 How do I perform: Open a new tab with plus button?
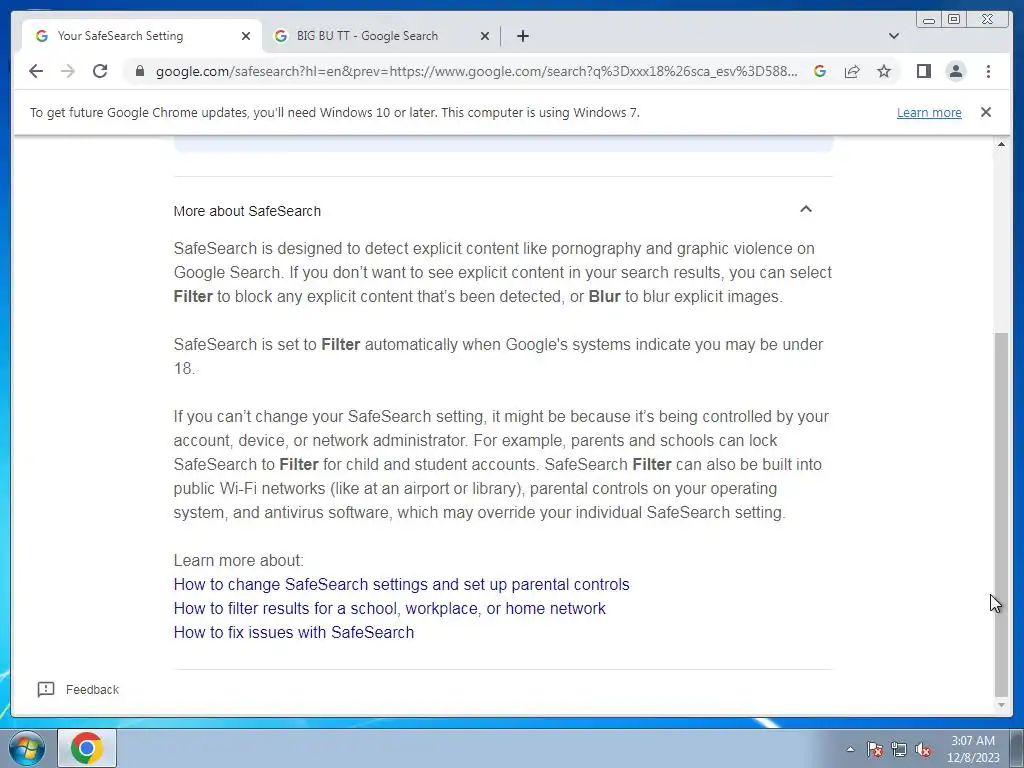(x=522, y=36)
